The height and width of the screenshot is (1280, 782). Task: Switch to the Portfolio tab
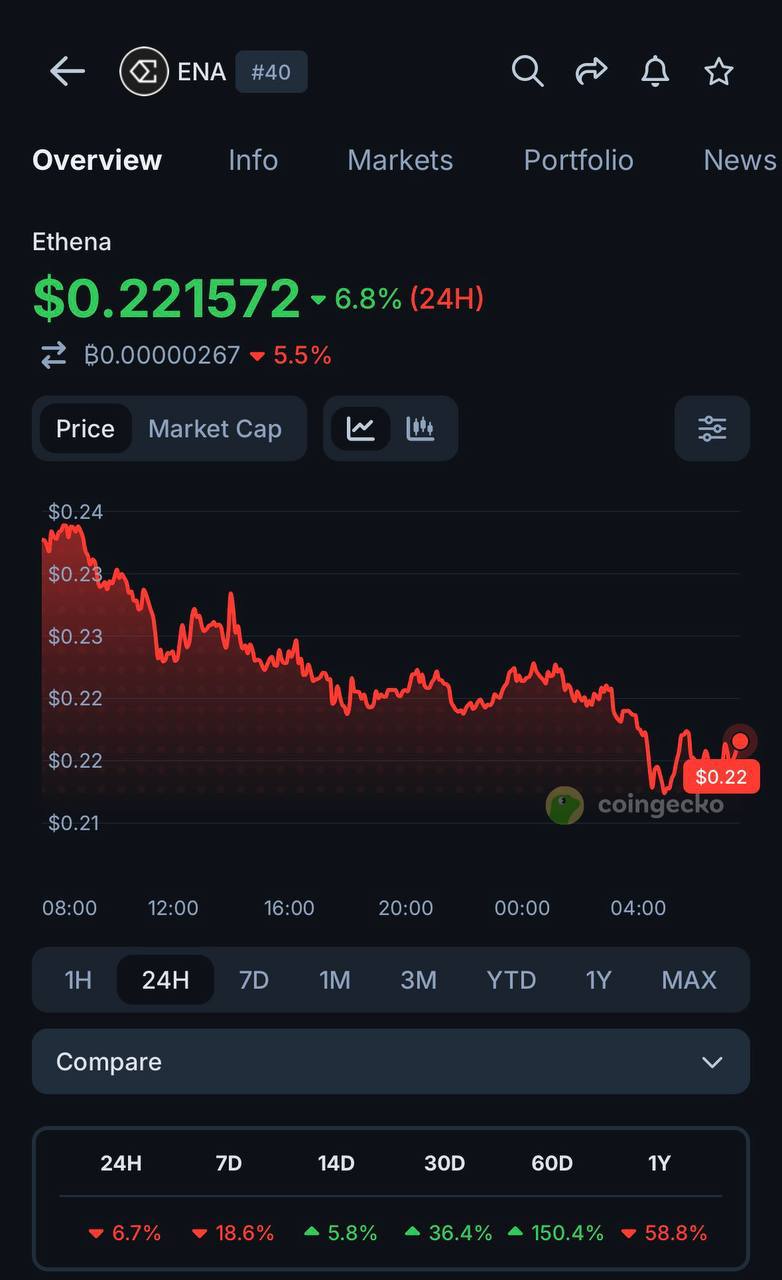(579, 160)
